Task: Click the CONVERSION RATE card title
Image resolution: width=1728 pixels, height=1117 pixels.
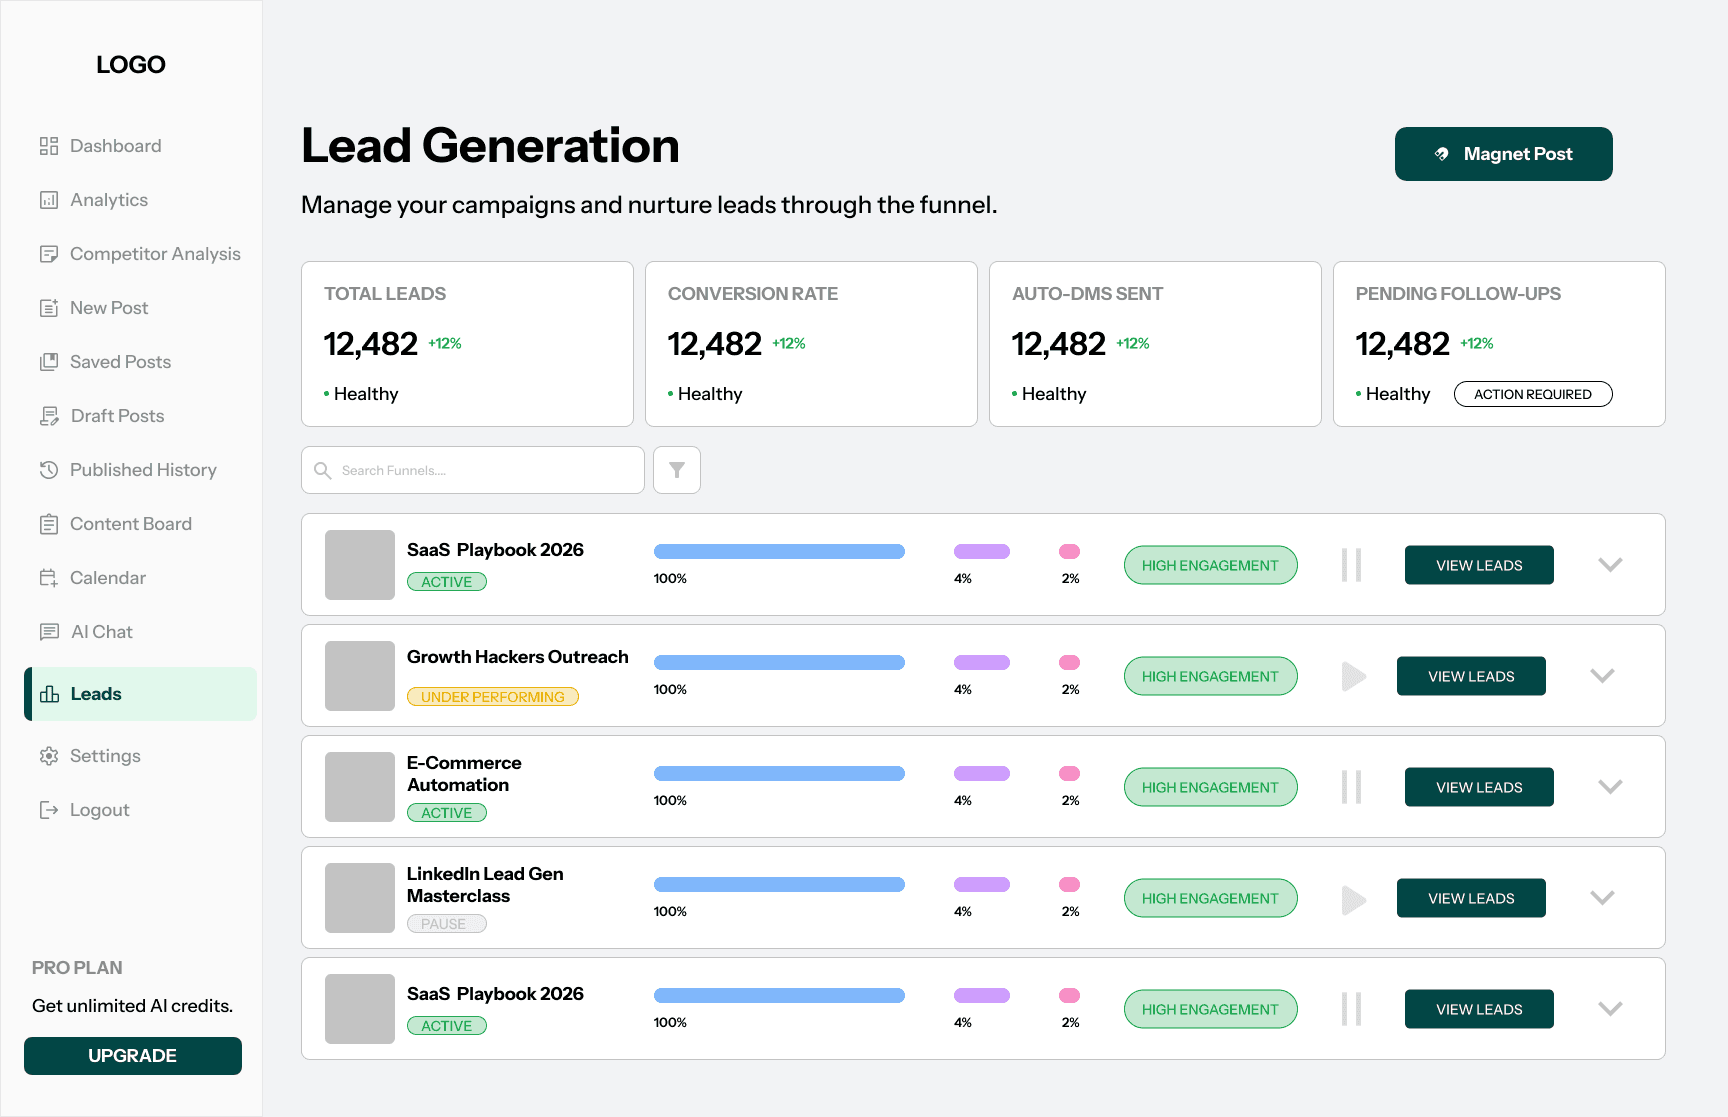Action: coord(753,294)
